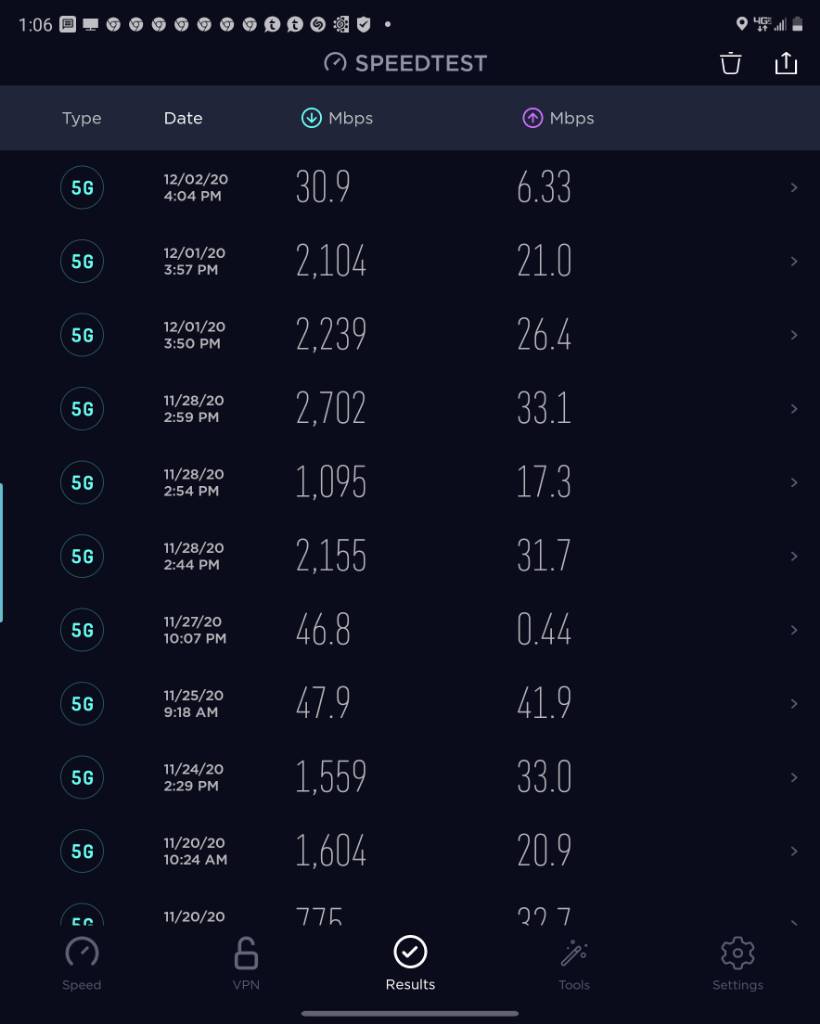Expand the 11/20/20 10:24 AM result chevron
Viewport: 820px width, 1024px height.
(x=794, y=852)
